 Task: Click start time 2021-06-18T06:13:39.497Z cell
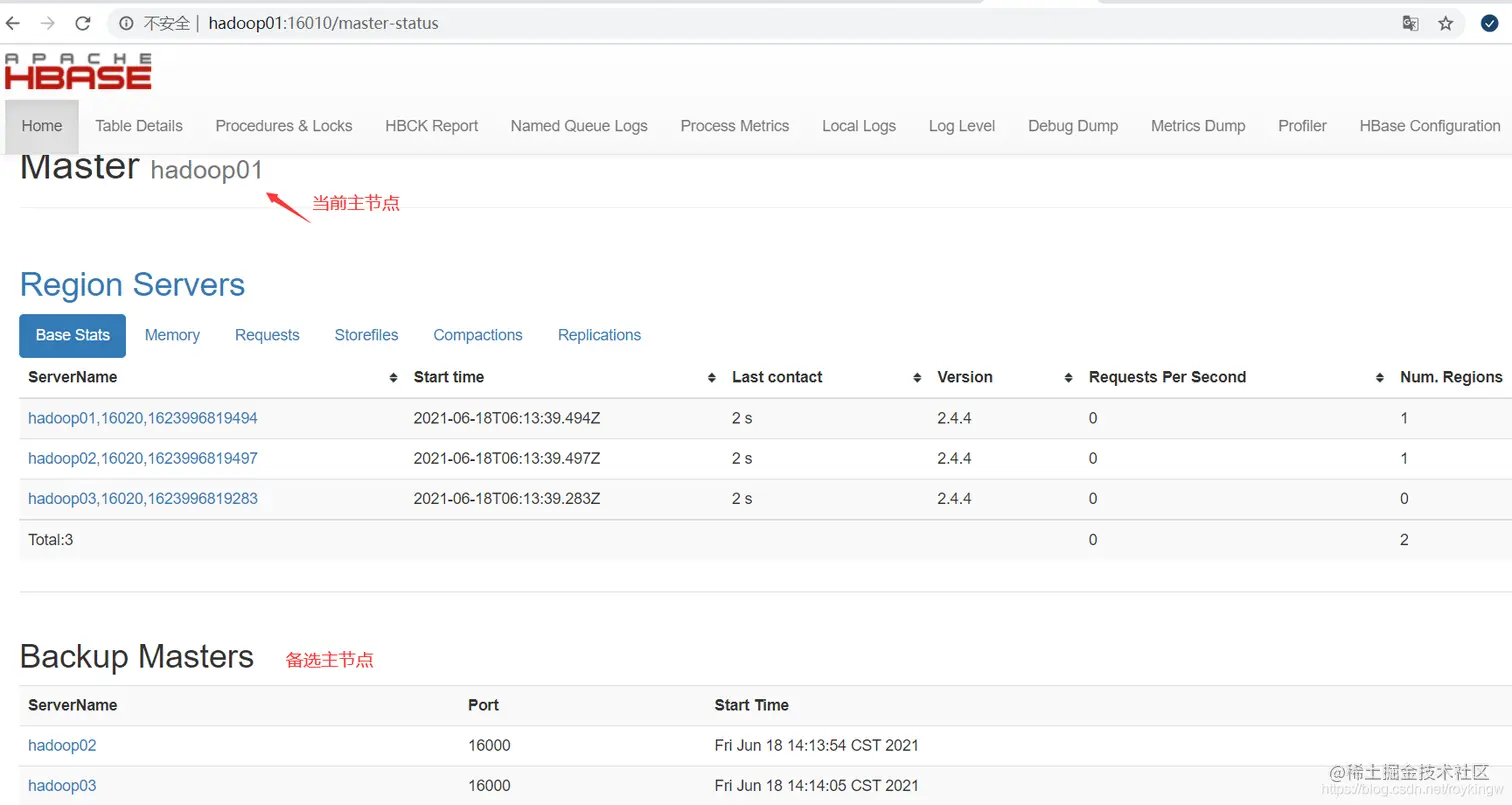(507, 458)
